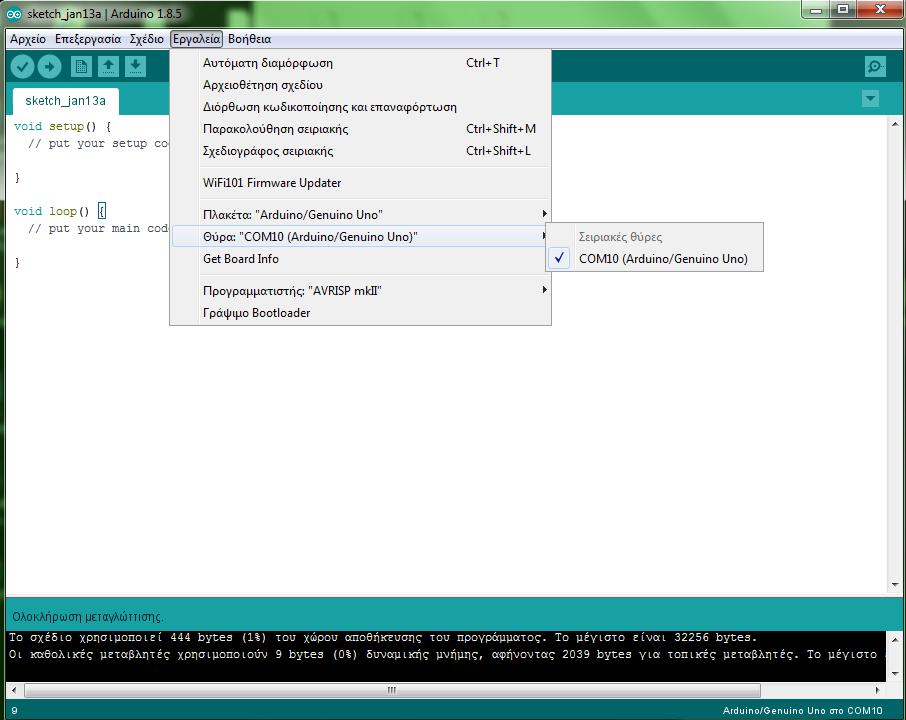Open the Serial Monitor magnifier icon
The image size is (906, 720).
coord(875,67)
